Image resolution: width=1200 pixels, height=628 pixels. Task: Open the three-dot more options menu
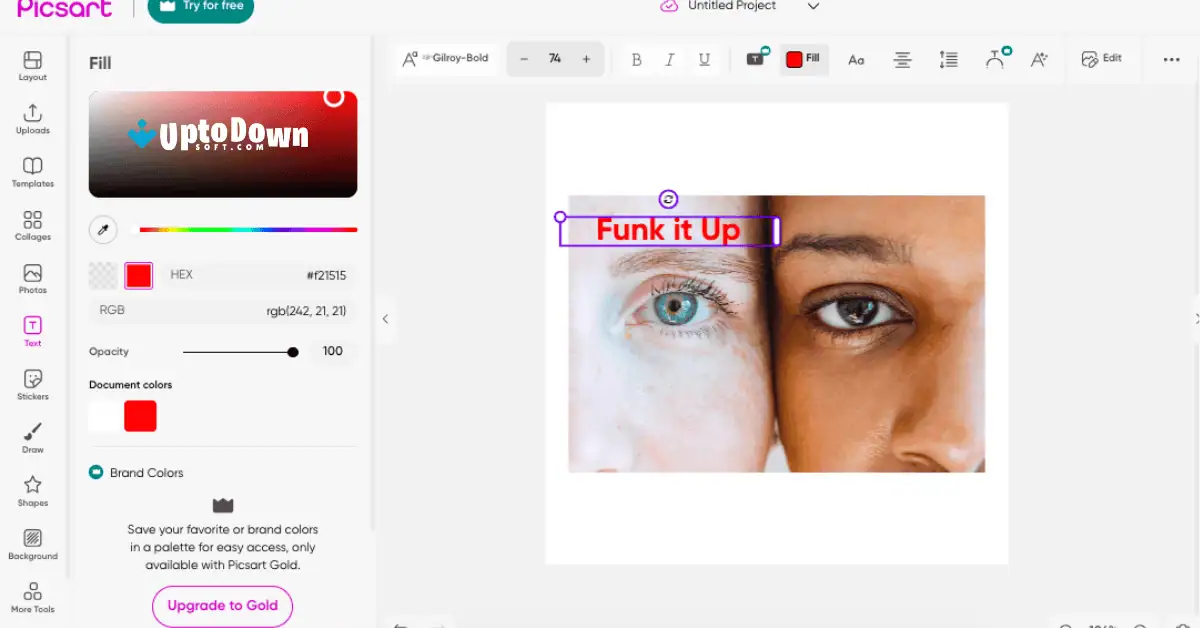(1171, 59)
